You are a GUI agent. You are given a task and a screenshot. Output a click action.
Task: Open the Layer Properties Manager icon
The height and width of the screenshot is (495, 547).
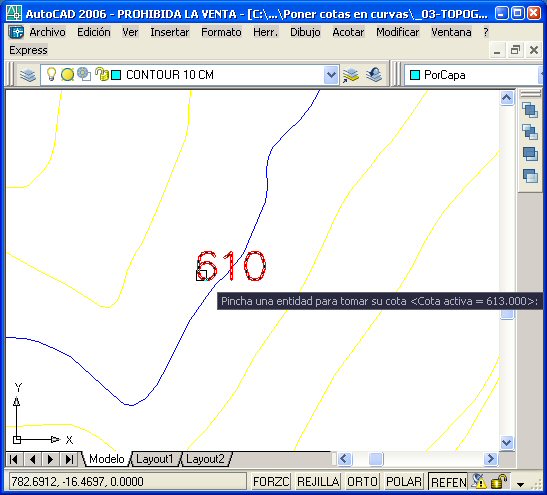(x=28, y=75)
